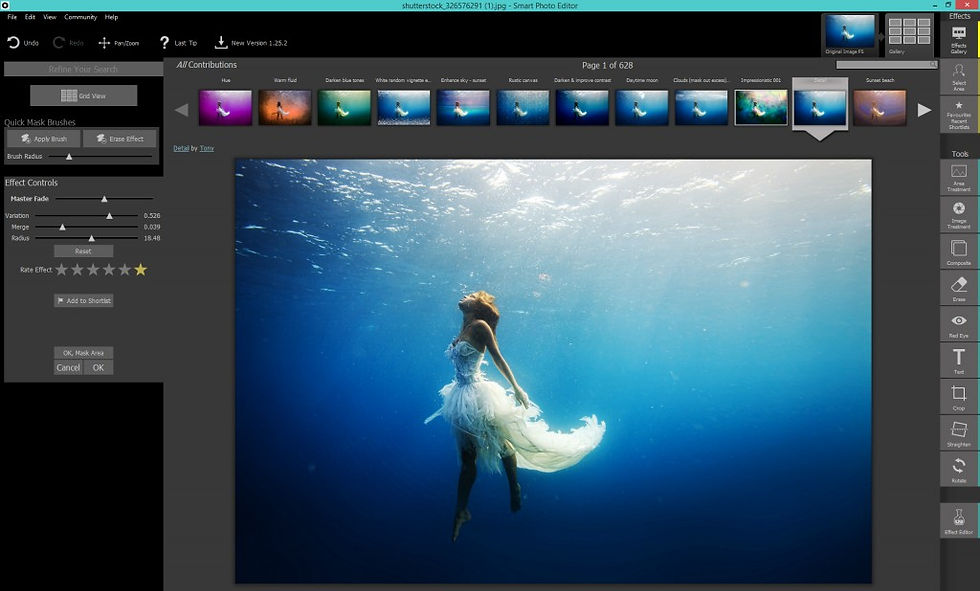
Task: Click the OK, Mask Area button
Action: [83, 353]
